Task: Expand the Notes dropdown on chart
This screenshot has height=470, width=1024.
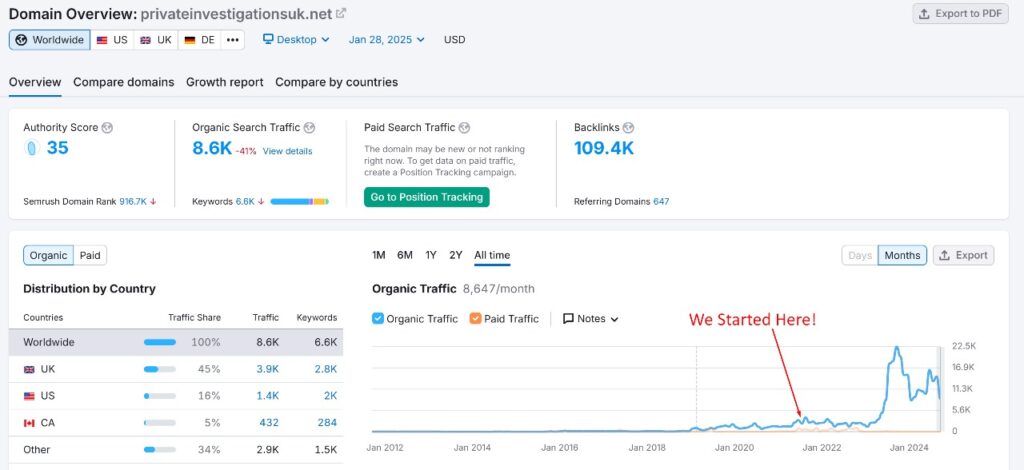Action: 591,319
